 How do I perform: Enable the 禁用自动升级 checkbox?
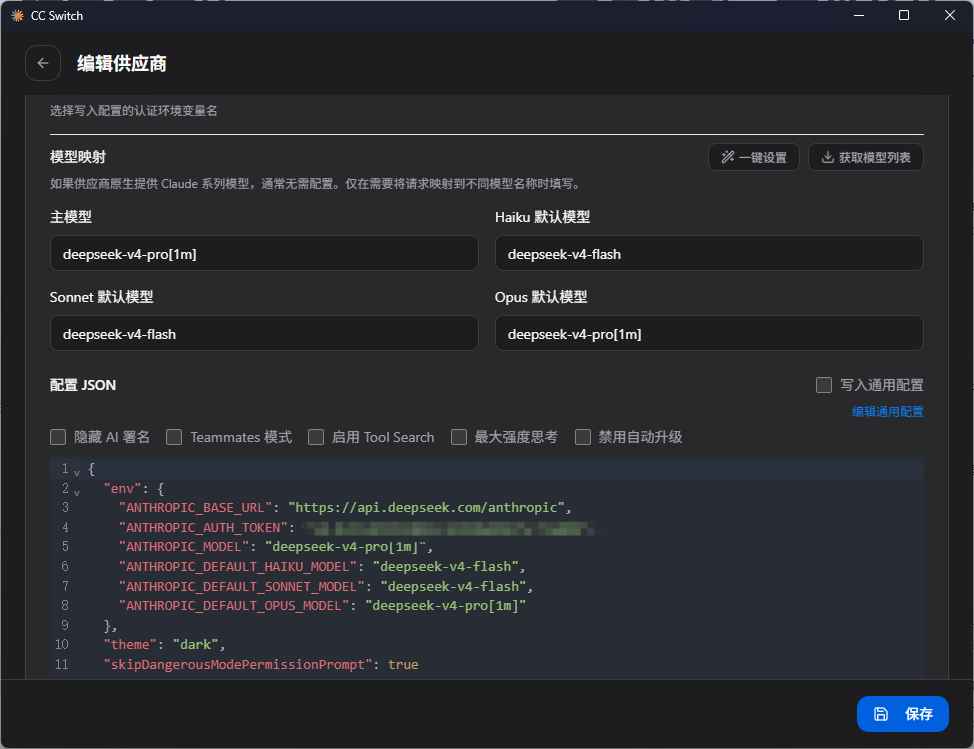583,437
